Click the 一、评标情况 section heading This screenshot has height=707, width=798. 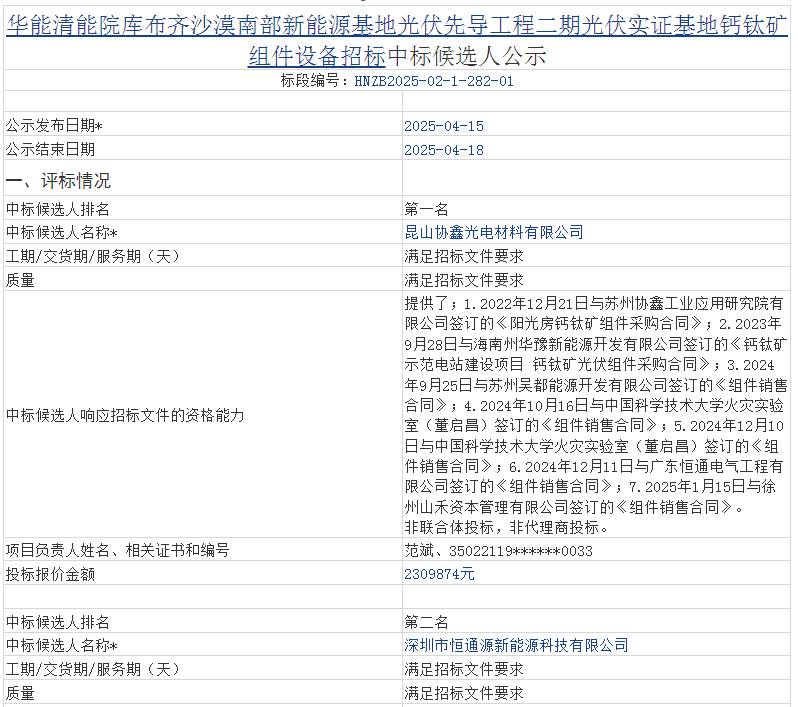coord(58,180)
